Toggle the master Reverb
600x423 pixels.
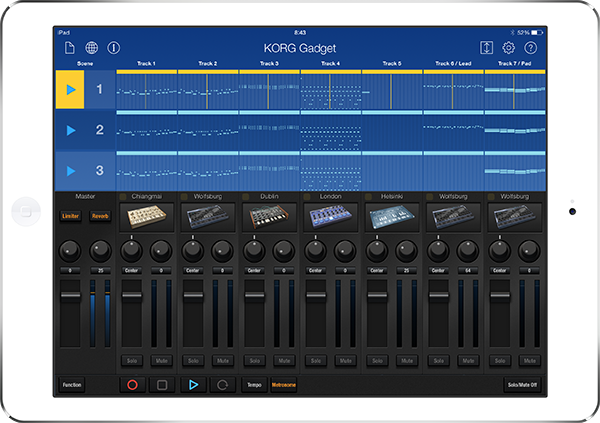pyautogui.click(x=100, y=216)
